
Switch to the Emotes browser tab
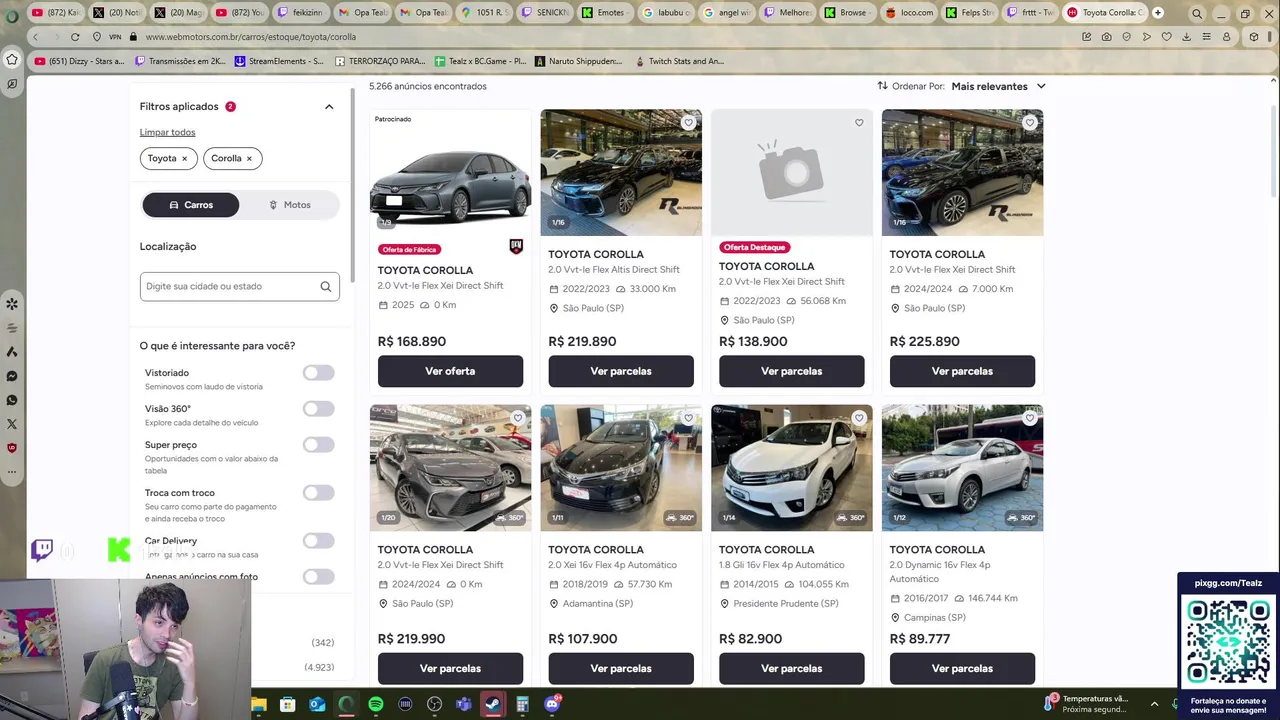[x=604, y=13]
